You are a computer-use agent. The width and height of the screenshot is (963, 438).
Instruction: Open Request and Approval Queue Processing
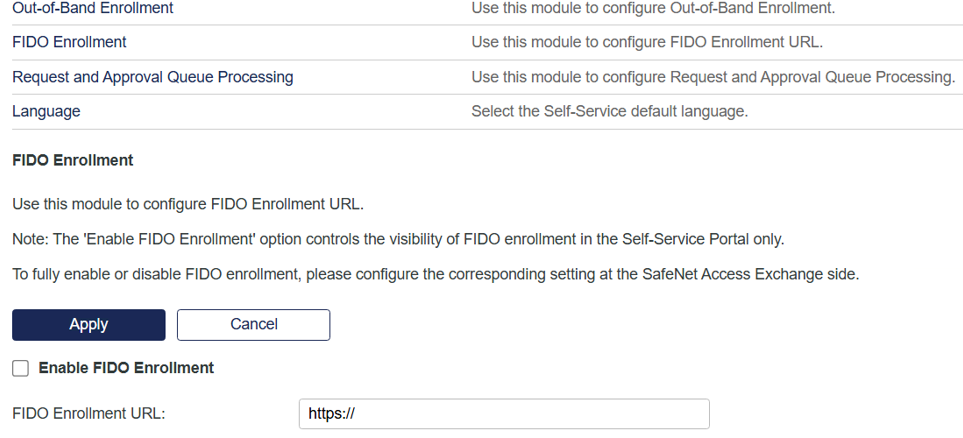(x=152, y=77)
